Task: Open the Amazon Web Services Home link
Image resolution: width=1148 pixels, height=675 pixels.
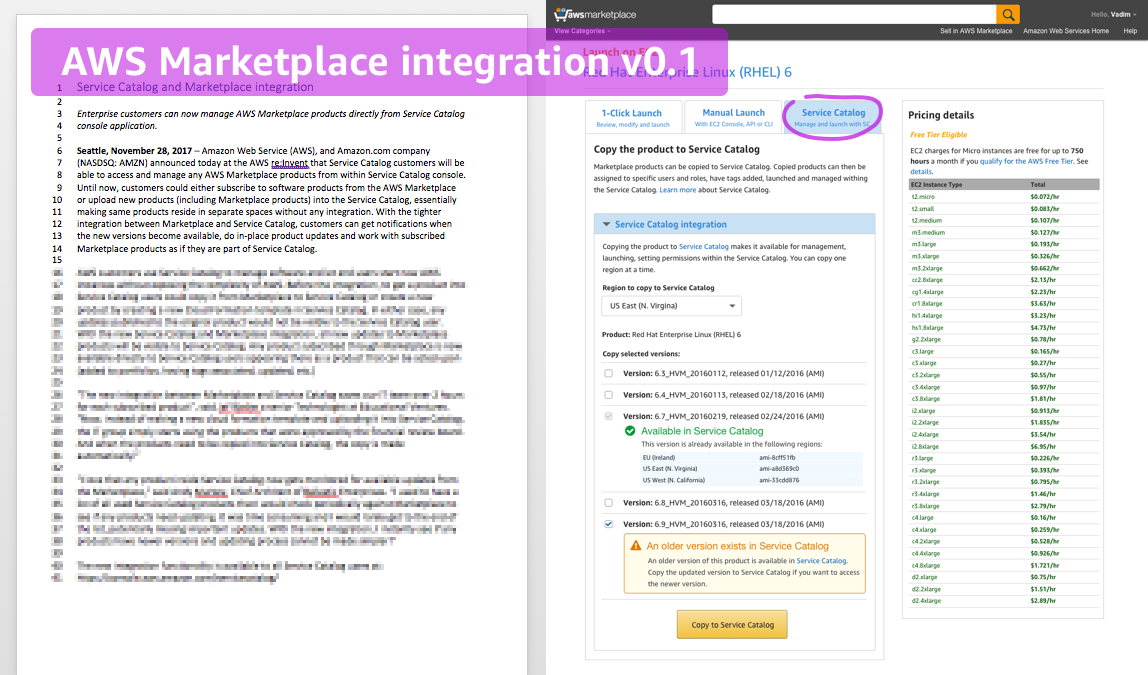Action: tap(1066, 31)
